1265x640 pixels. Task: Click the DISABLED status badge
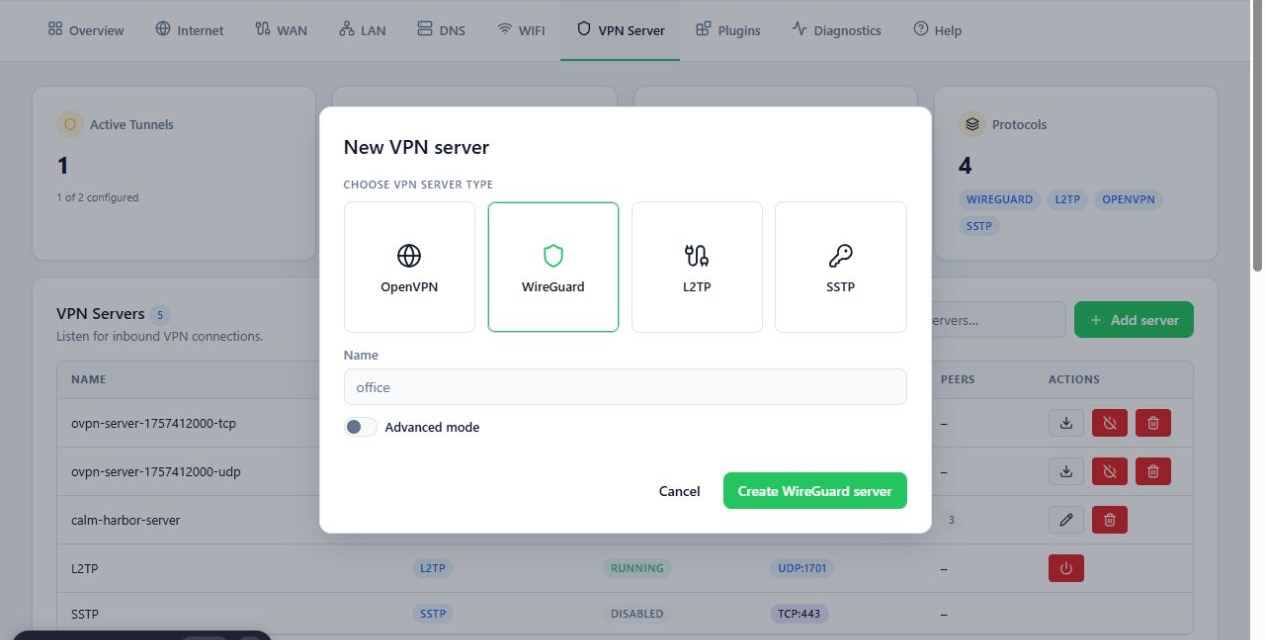coord(637,614)
